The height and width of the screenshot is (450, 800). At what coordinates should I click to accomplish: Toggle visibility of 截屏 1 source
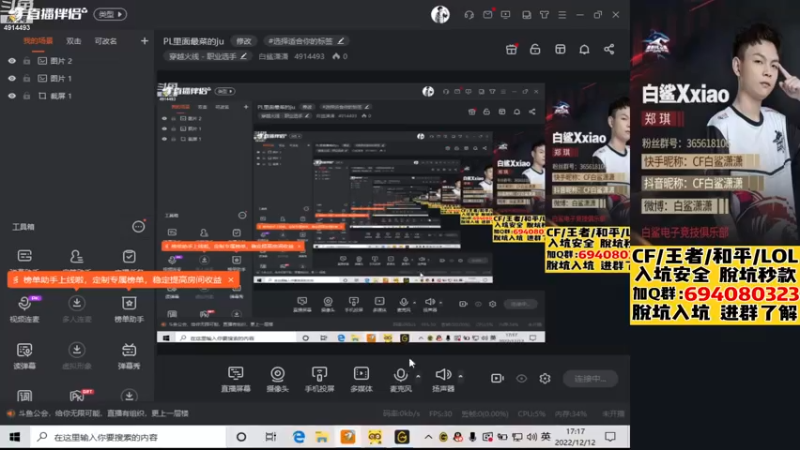(12, 96)
